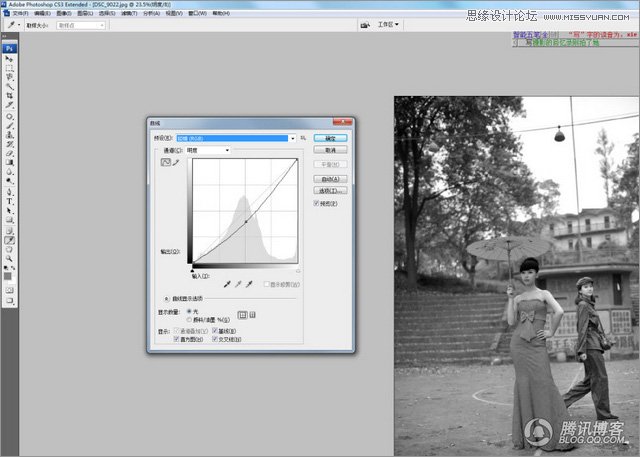
Task: Select the Rectangle shape tool
Action: point(9,220)
